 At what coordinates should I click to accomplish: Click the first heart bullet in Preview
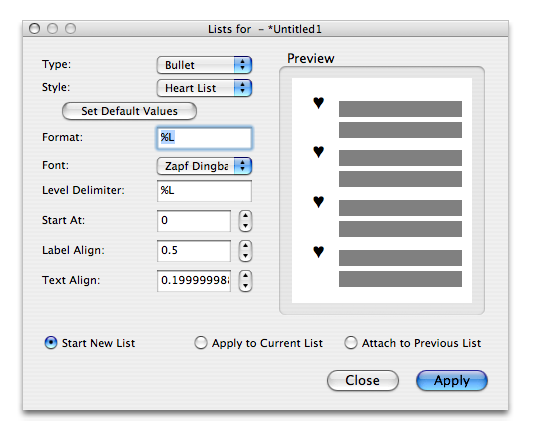click(x=319, y=102)
